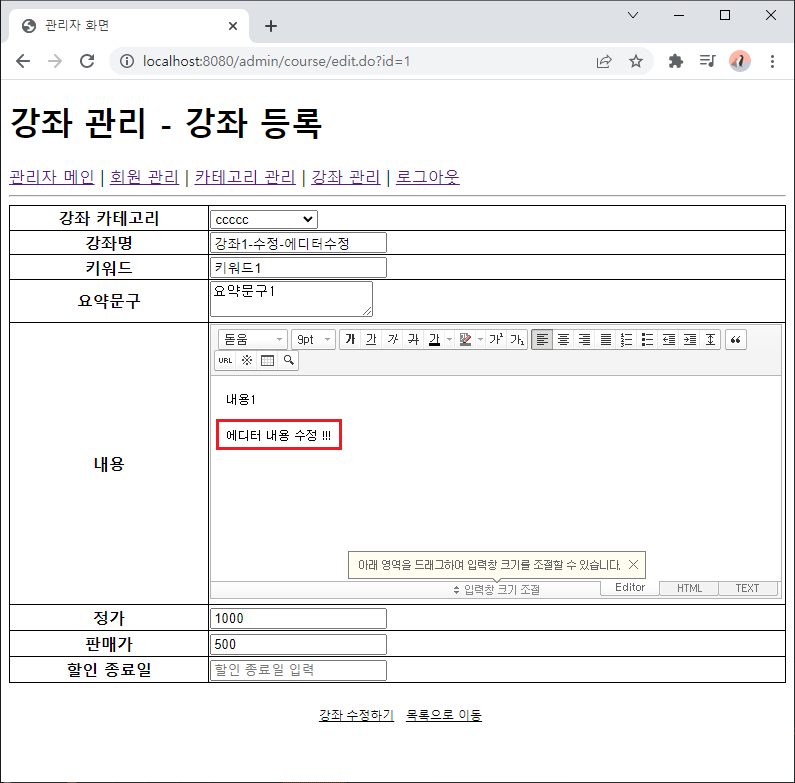
Task: Apply strikethrough formatting in the editor
Action: pos(413,339)
